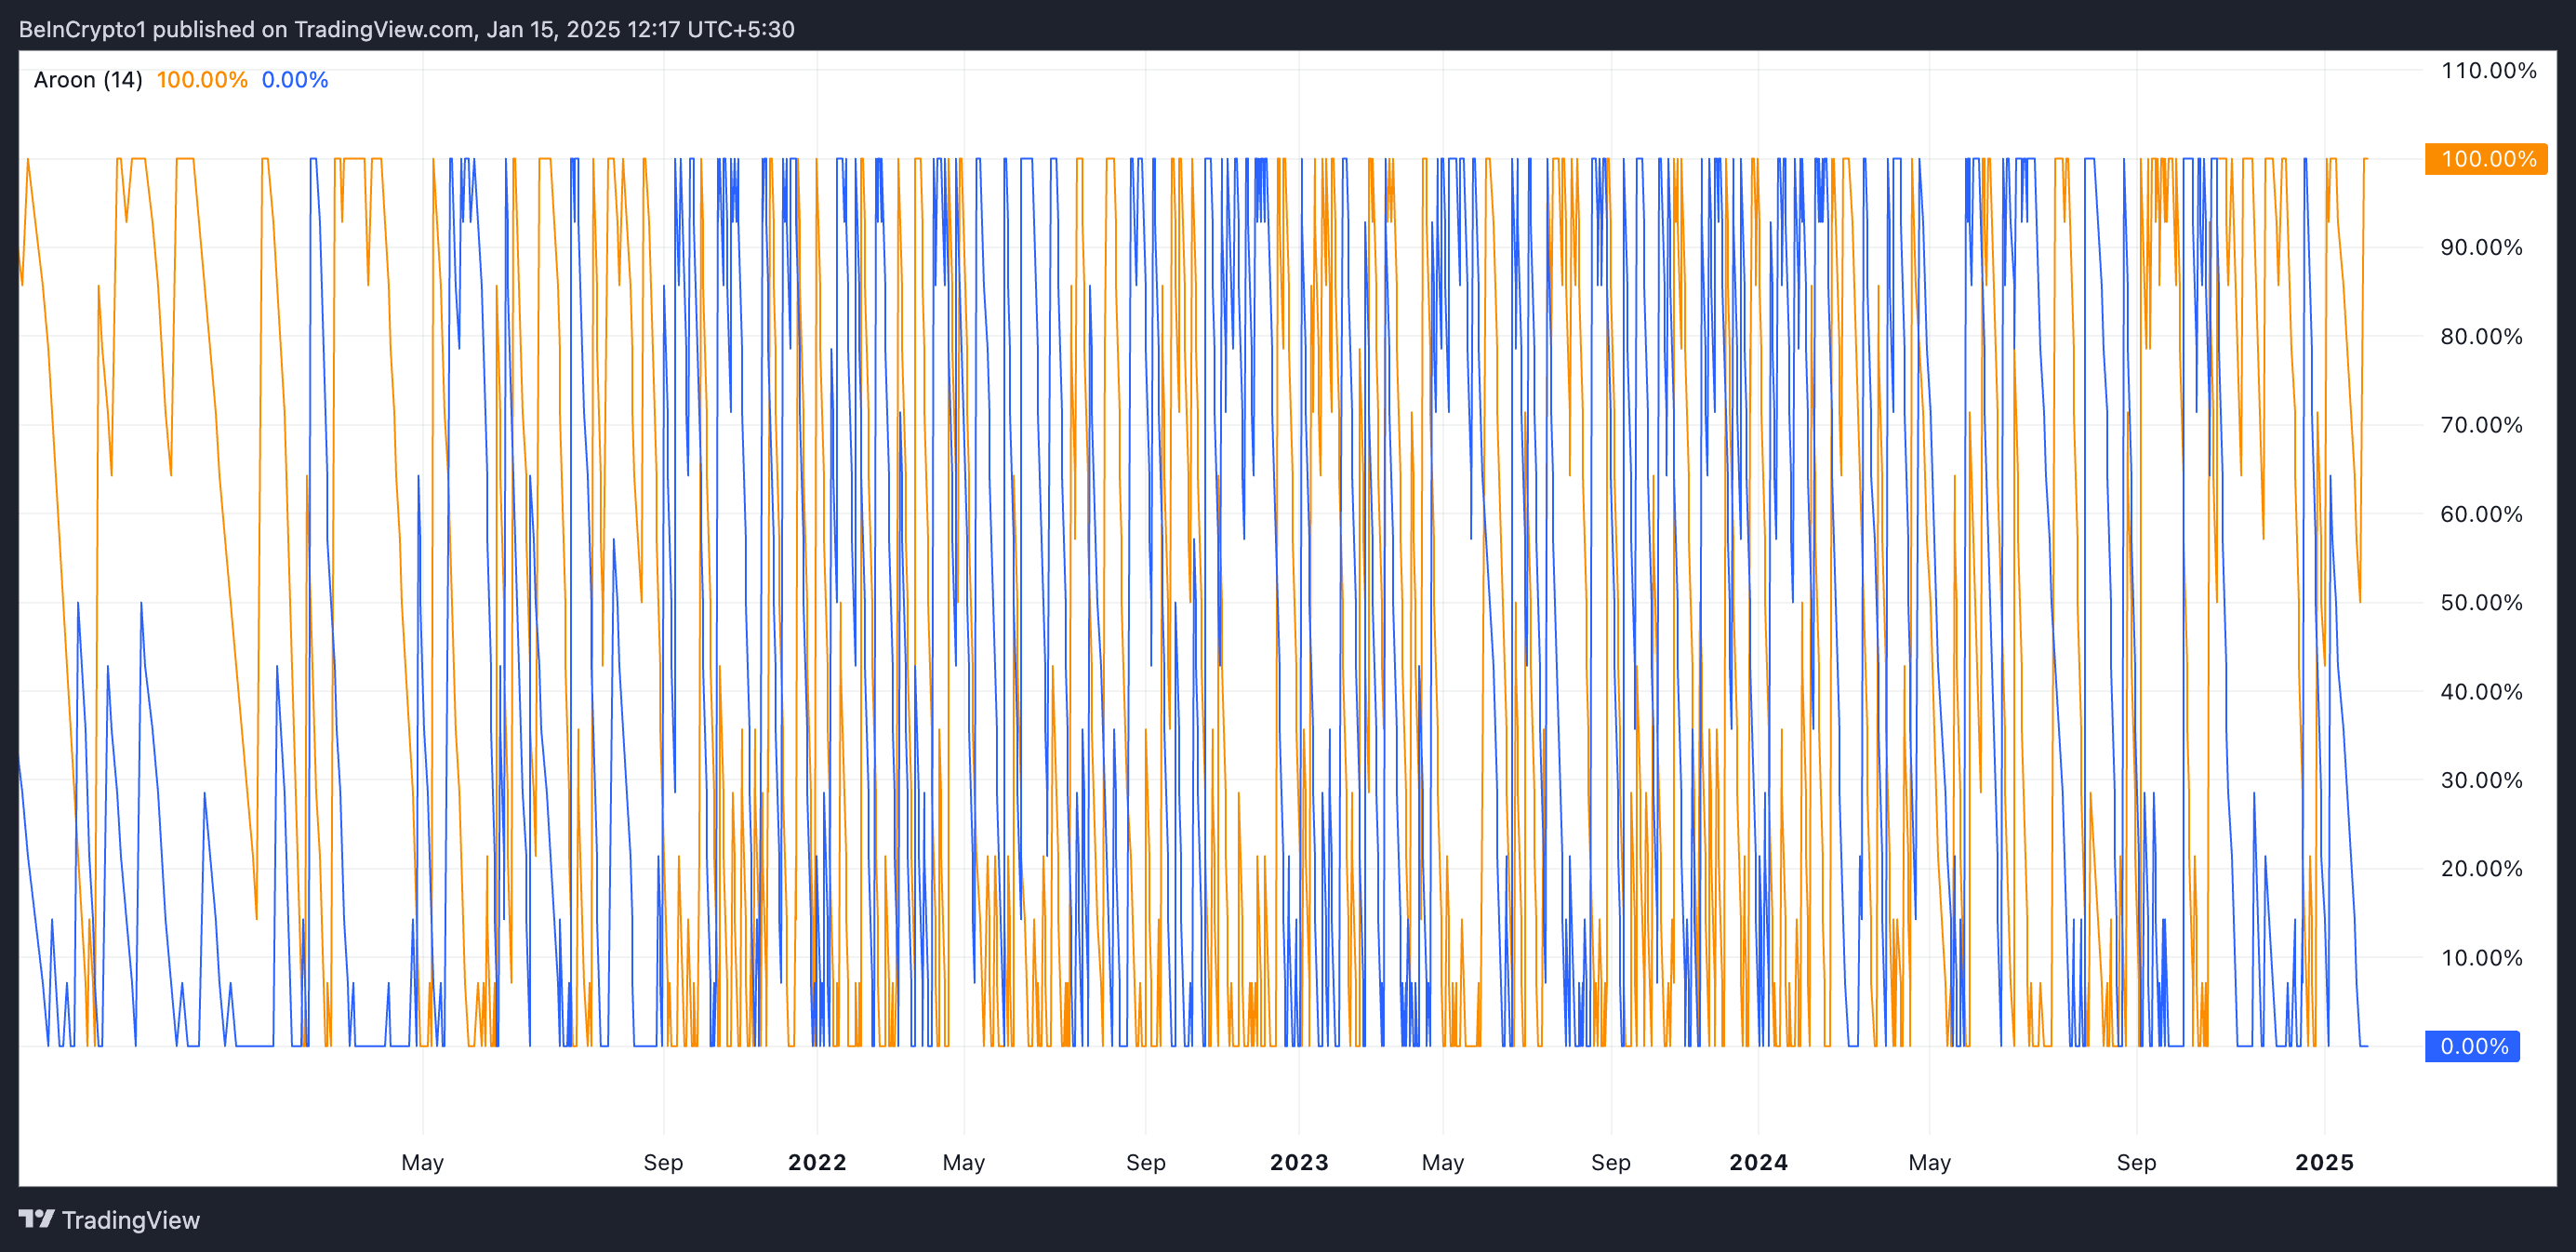Click the 80.00% level on price scale
The height and width of the screenshot is (1252, 2576).
pos(2481,336)
